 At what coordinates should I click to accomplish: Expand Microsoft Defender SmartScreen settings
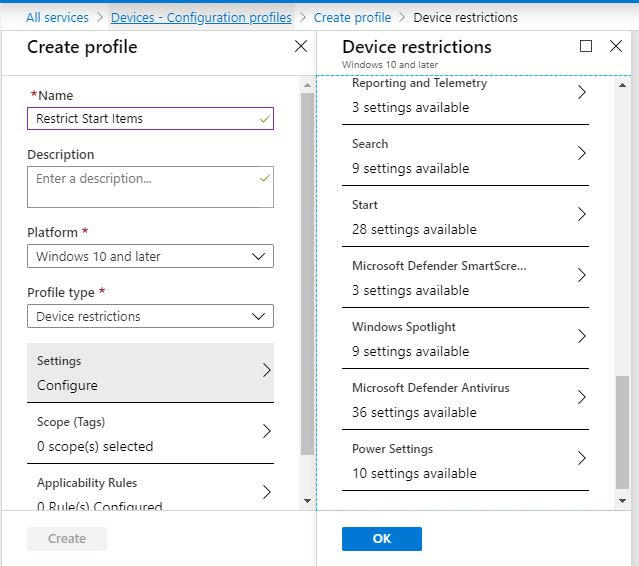point(465,278)
